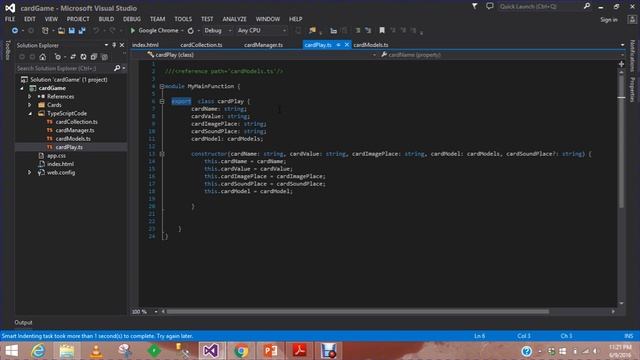
Task: Click the feedback speech bubble icon
Action: tap(490, 6)
